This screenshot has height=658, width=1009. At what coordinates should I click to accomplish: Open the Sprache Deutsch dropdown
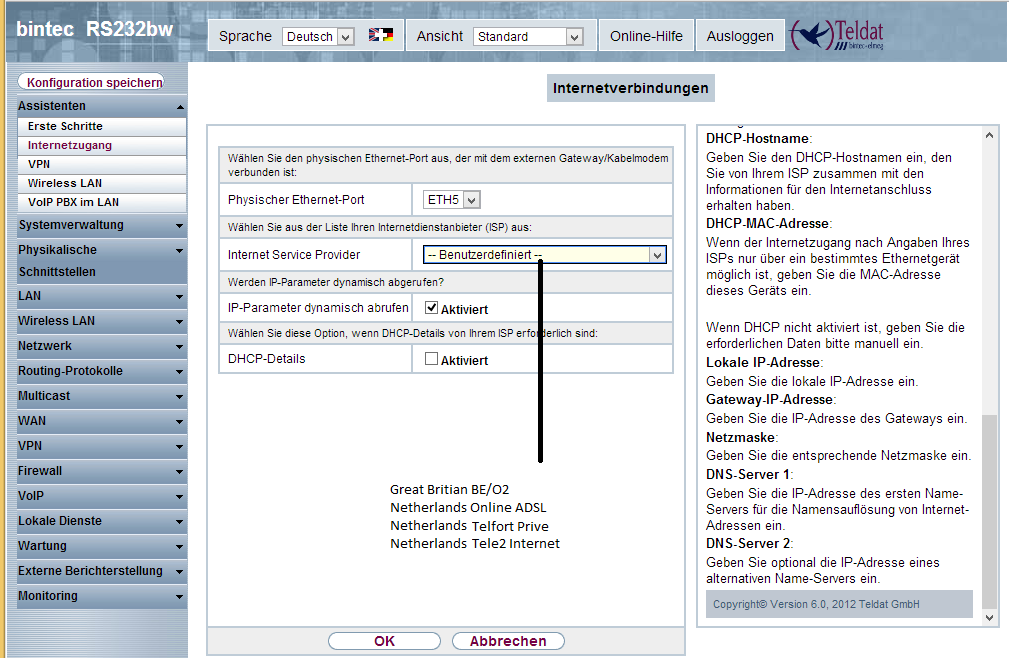[x=318, y=37]
